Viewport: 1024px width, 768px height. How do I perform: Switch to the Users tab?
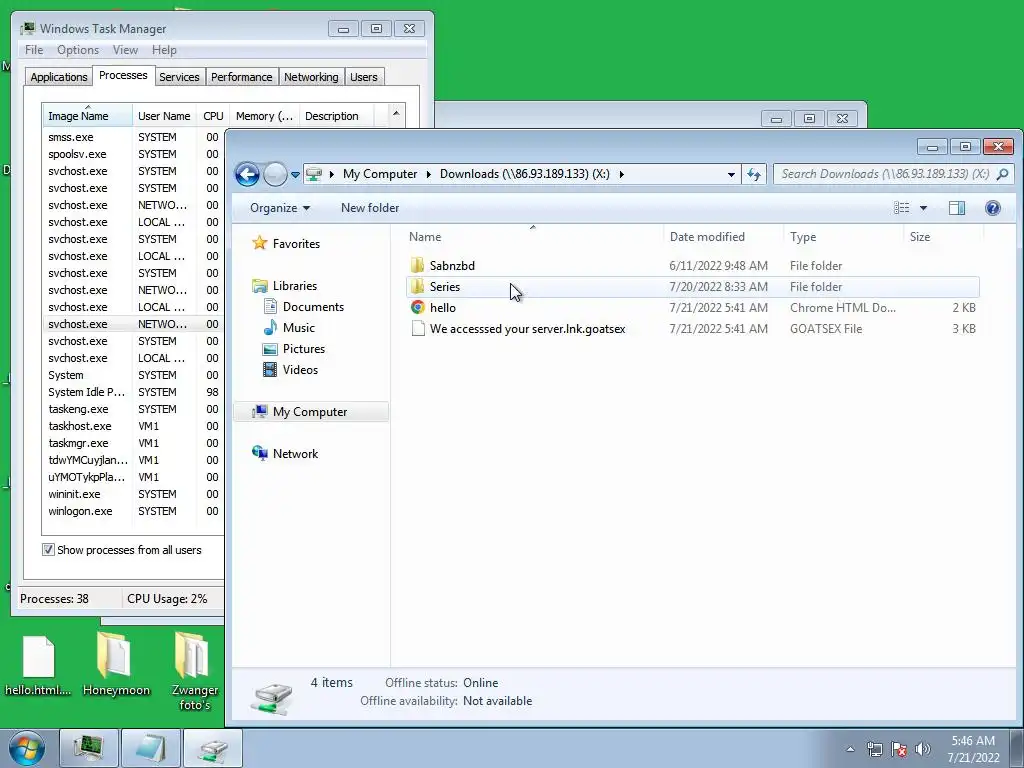[x=364, y=77]
